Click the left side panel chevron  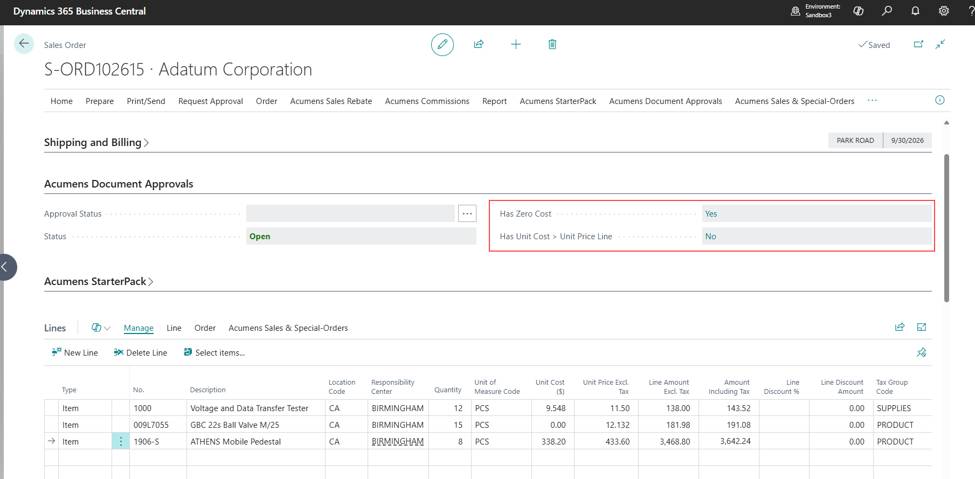click(6, 267)
